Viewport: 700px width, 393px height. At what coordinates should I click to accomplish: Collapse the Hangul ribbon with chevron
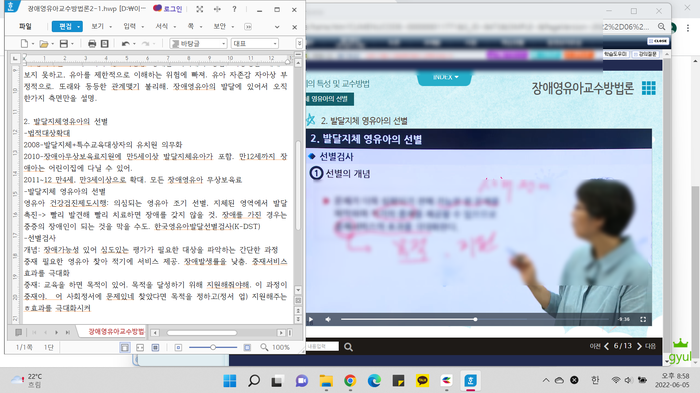tap(277, 27)
